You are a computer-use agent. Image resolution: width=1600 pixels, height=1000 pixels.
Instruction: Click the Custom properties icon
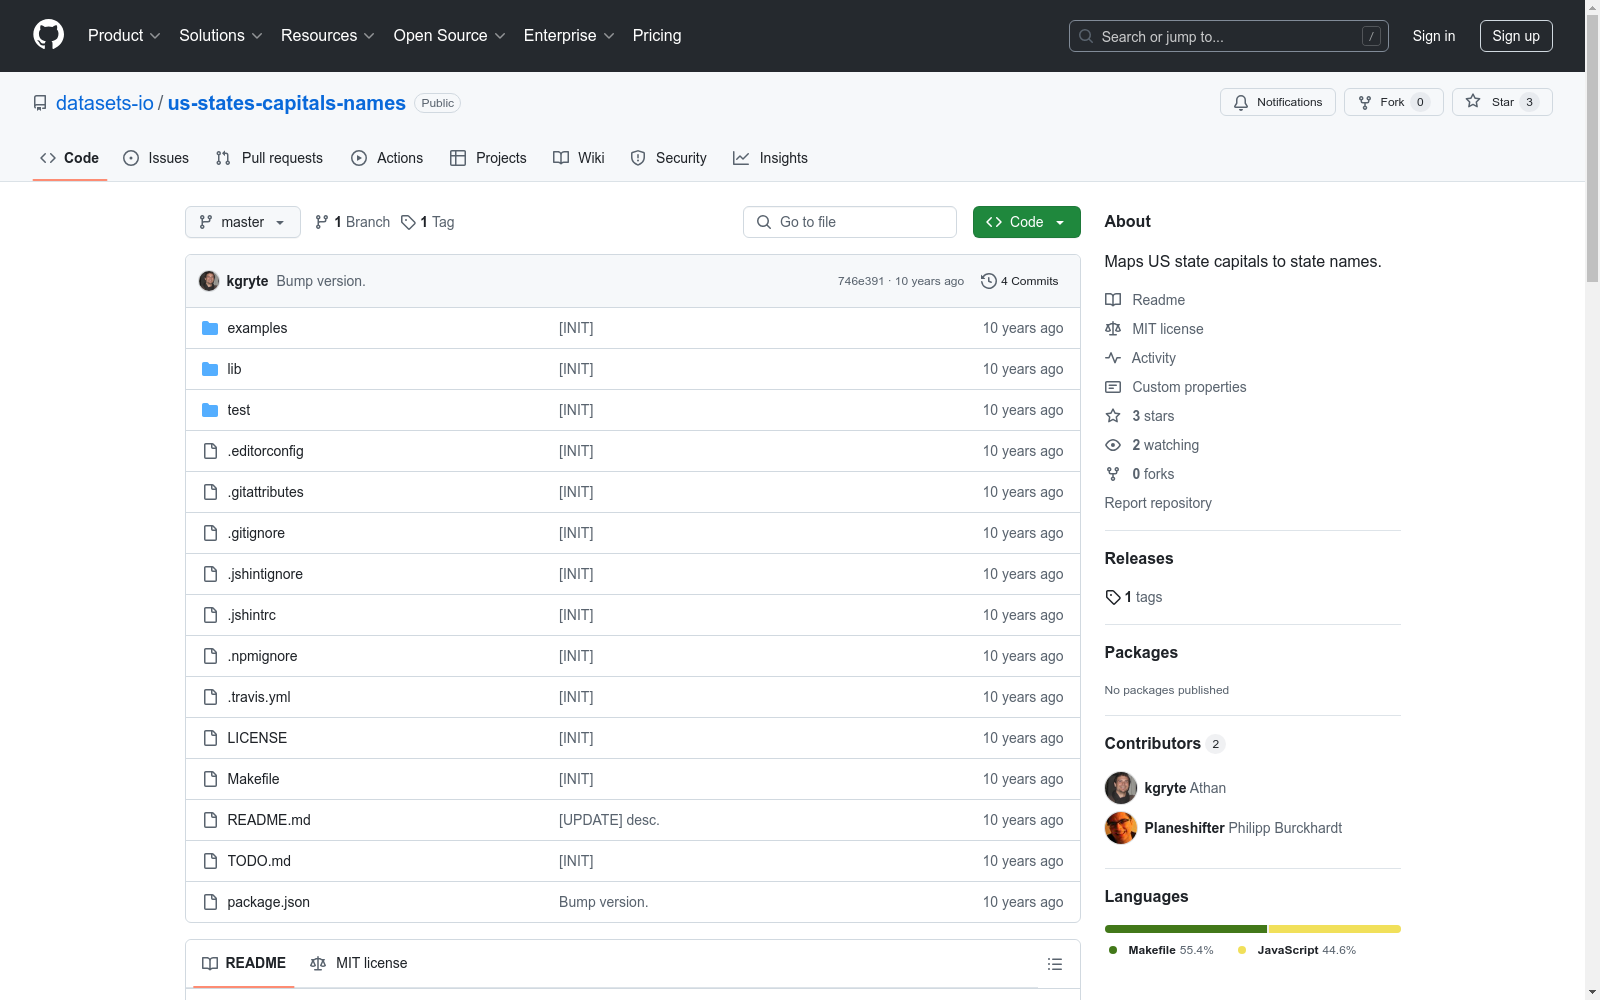[1113, 387]
